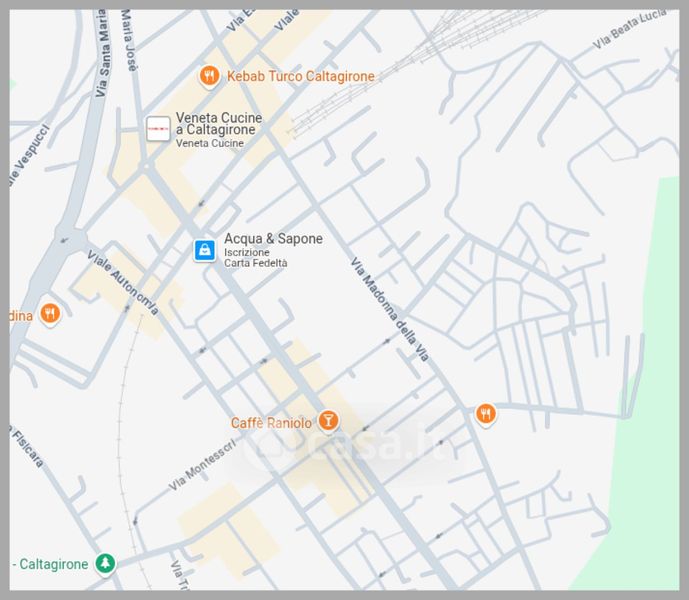Click the "Veneta Cucine a Caltagirone" place name
Viewport: 689px width, 600px height.
click(x=219, y=124)
